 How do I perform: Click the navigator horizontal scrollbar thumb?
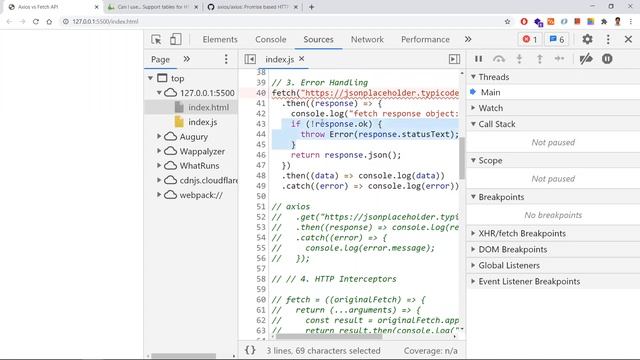[x=183, y=356]
